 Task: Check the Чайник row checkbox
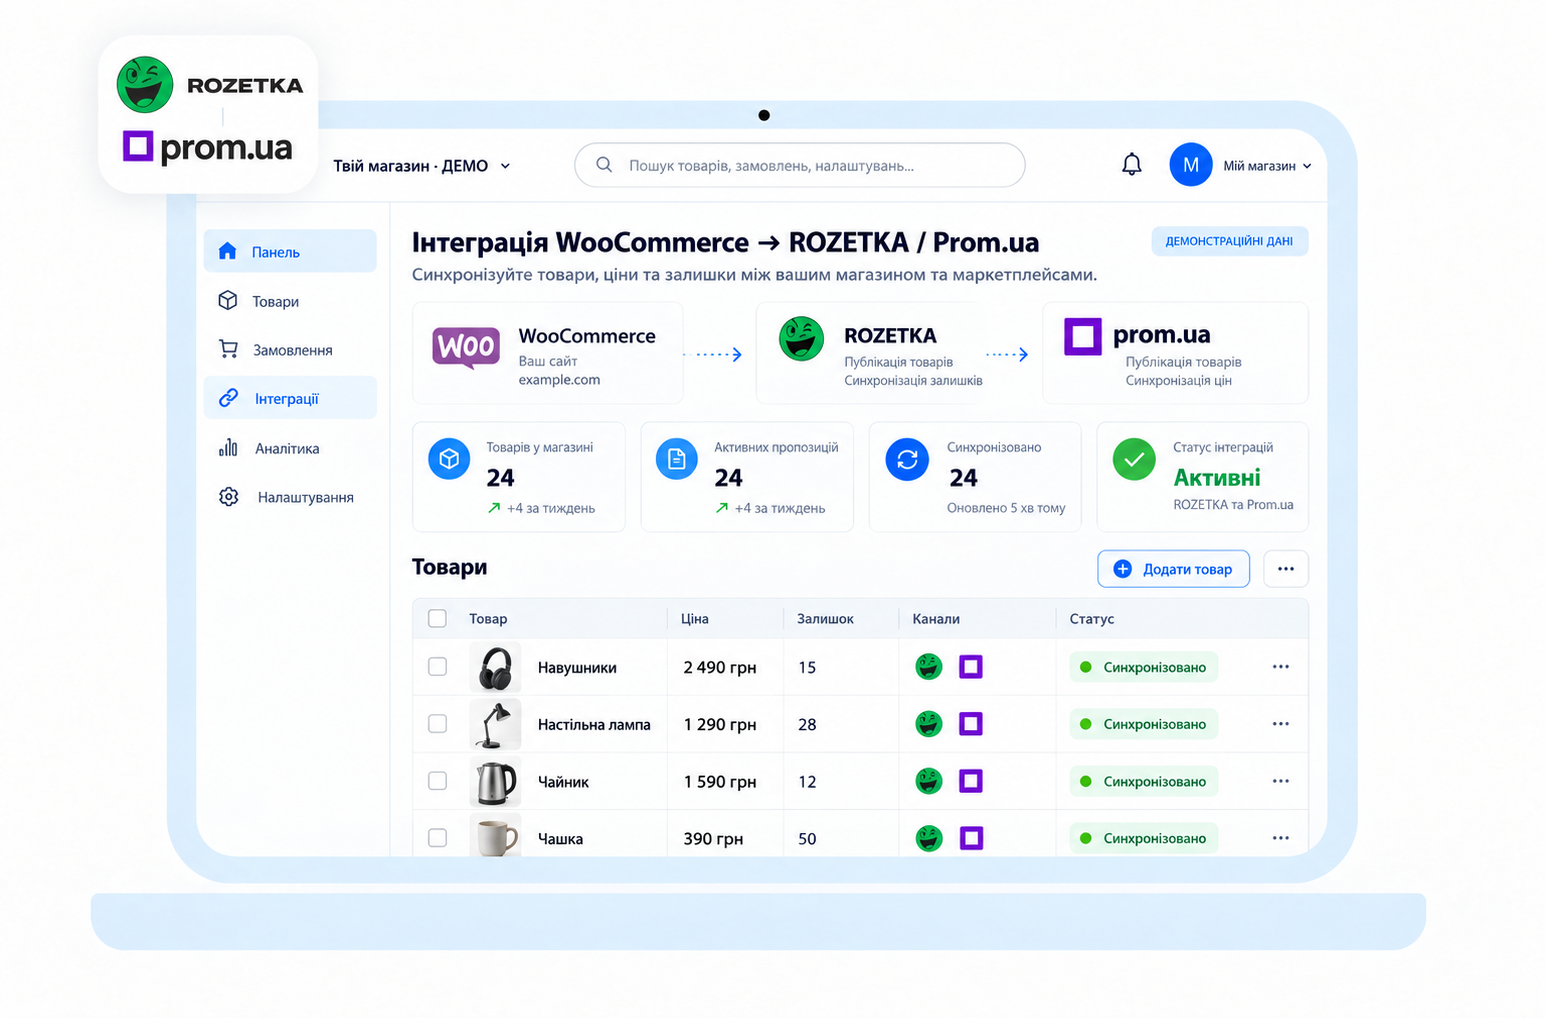(437, 781)
